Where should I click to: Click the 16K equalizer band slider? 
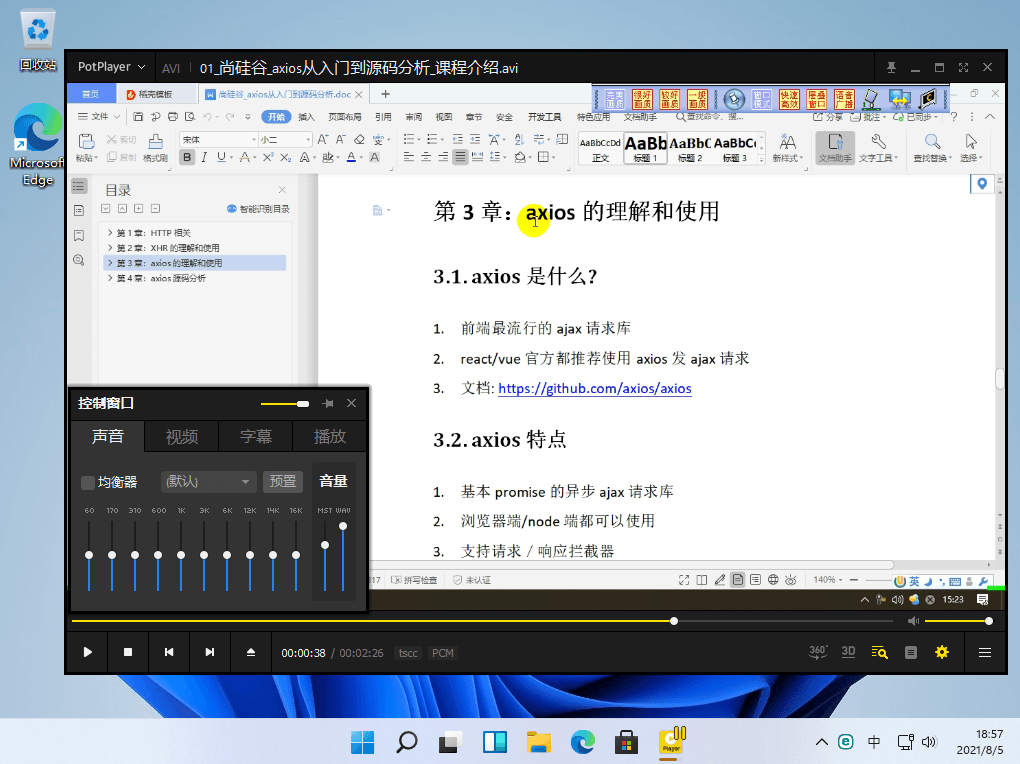click(296, 555)
